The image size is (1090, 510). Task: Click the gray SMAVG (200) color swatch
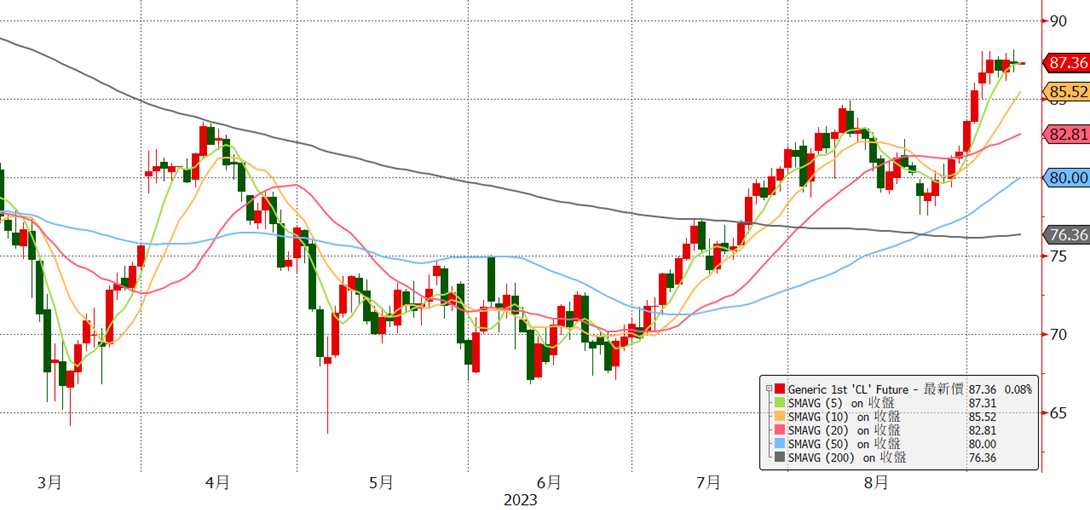[x=779, y=457]
